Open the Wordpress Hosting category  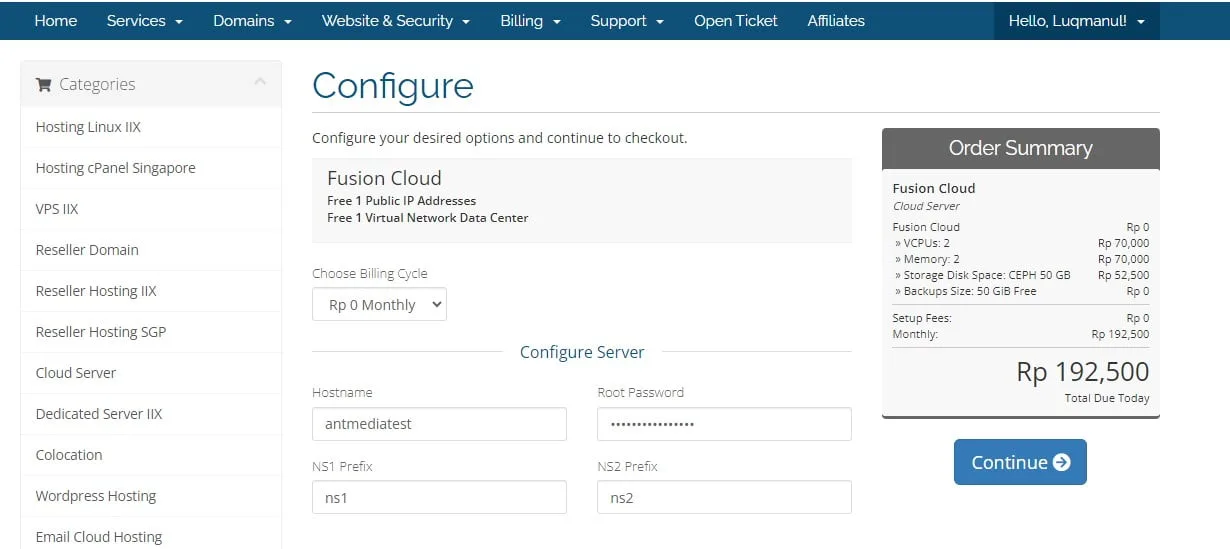pyautogui.click(x=96, y=496)
